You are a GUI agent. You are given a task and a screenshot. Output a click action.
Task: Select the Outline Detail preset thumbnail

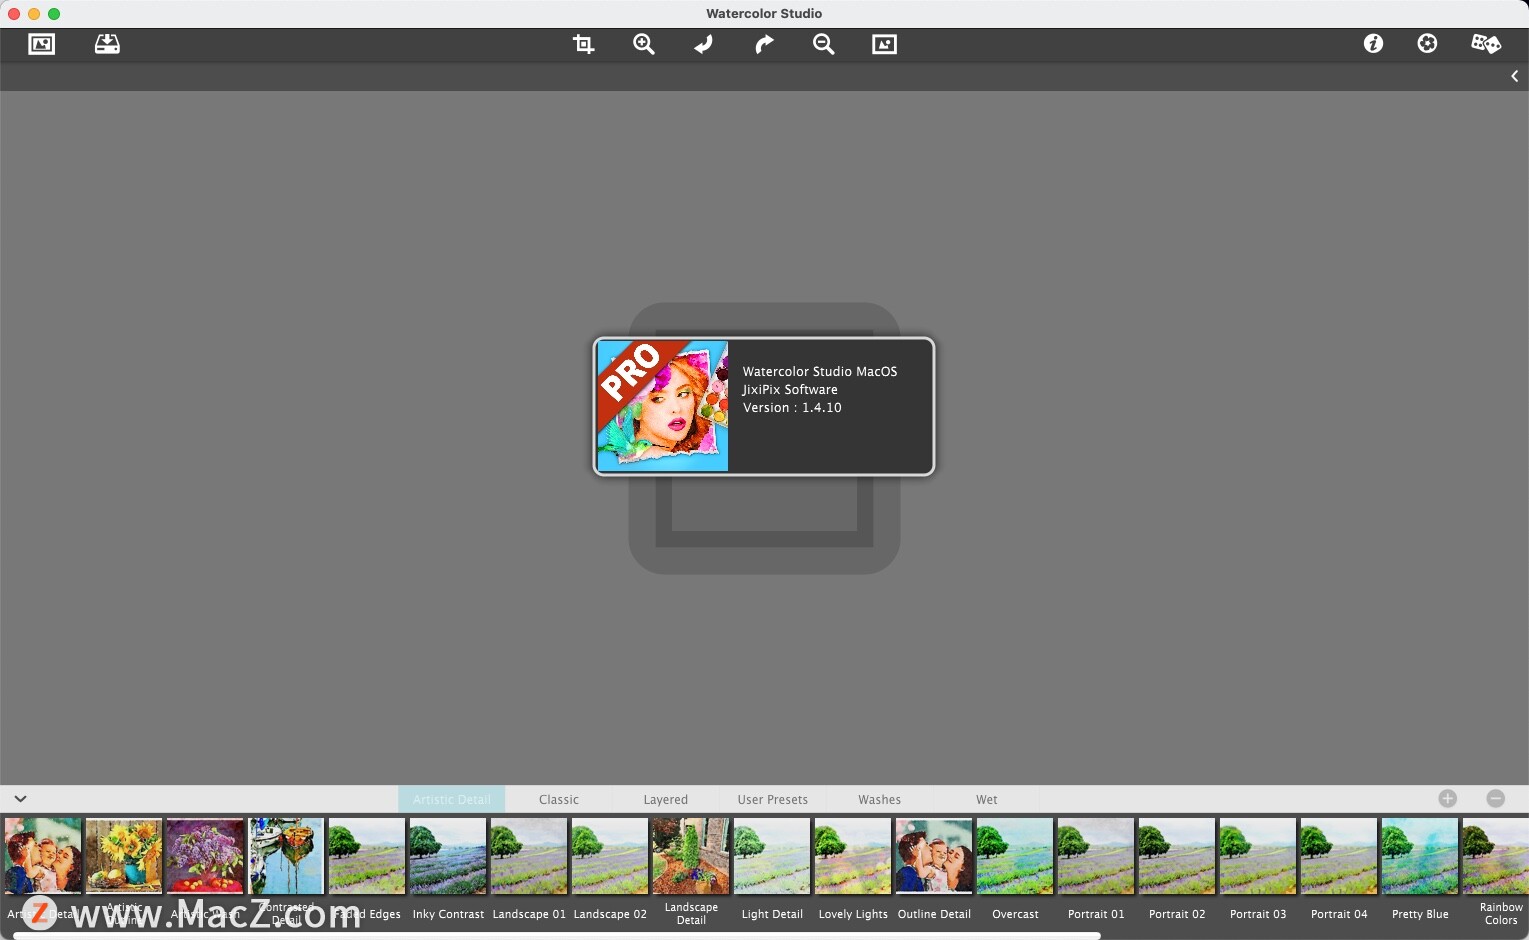(934, 856)
